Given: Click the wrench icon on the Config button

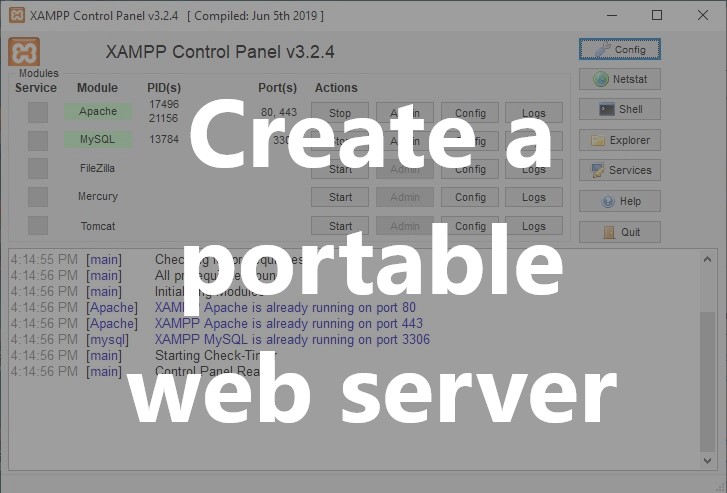Looking at the screenshot, I should [603, 49].
